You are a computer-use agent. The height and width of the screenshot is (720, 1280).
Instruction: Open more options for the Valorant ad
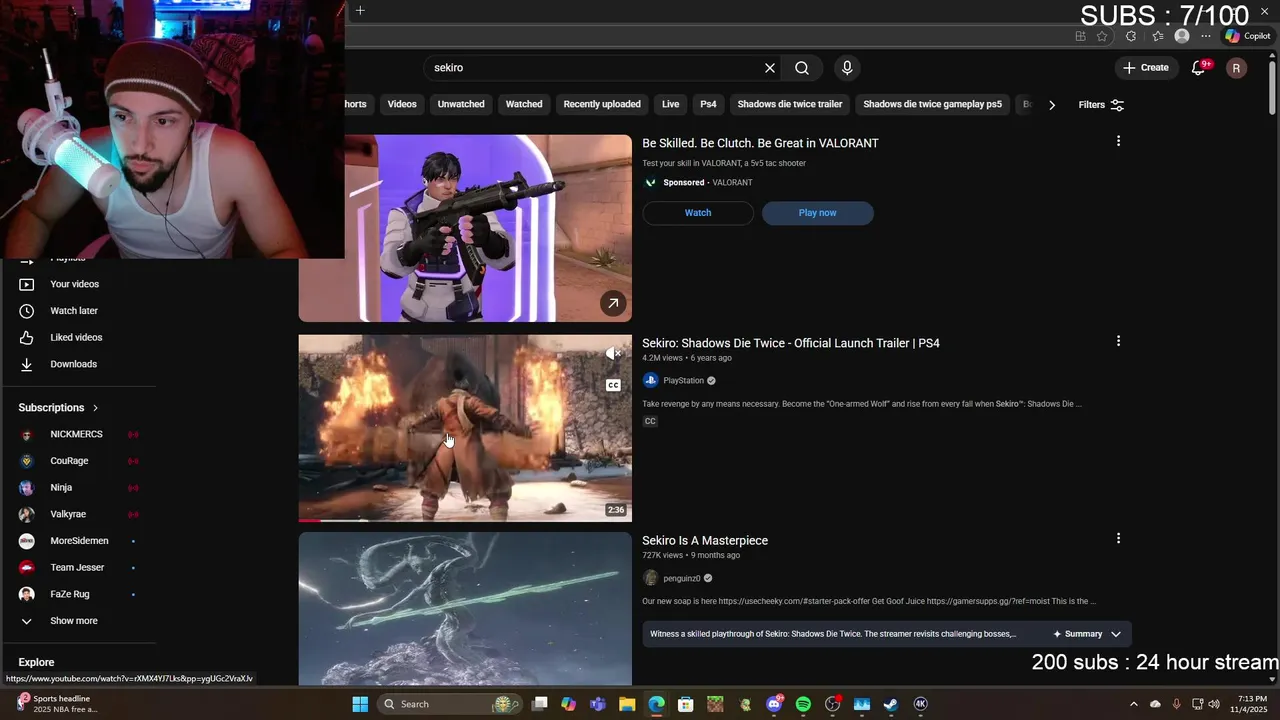tap(1118, 141)
